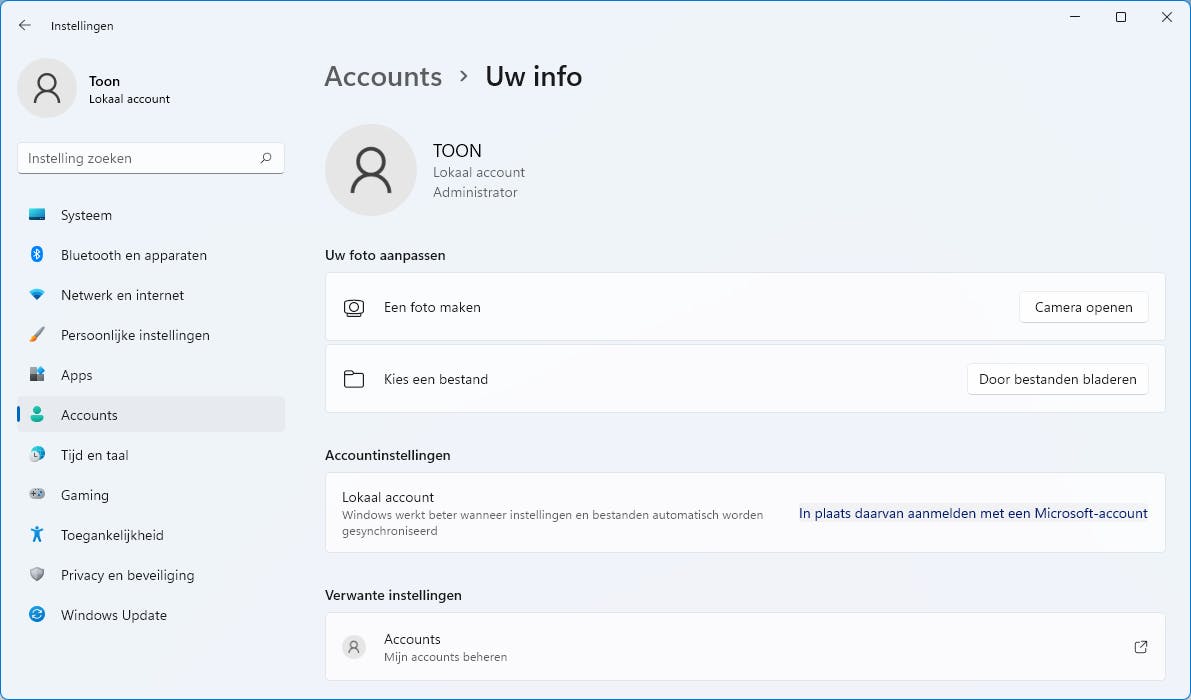
Task: Select the Netwerk en internet wifi icon
Action: 37,295
